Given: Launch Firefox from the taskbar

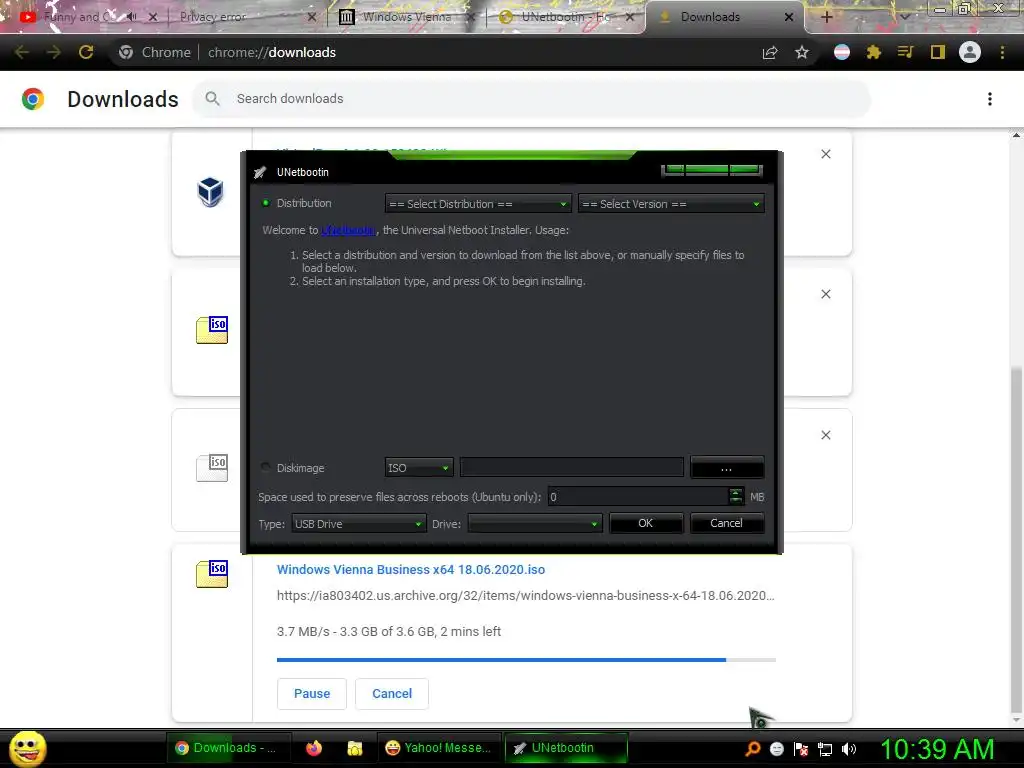Looking at the screenshot, I should (x=314, y=748).
